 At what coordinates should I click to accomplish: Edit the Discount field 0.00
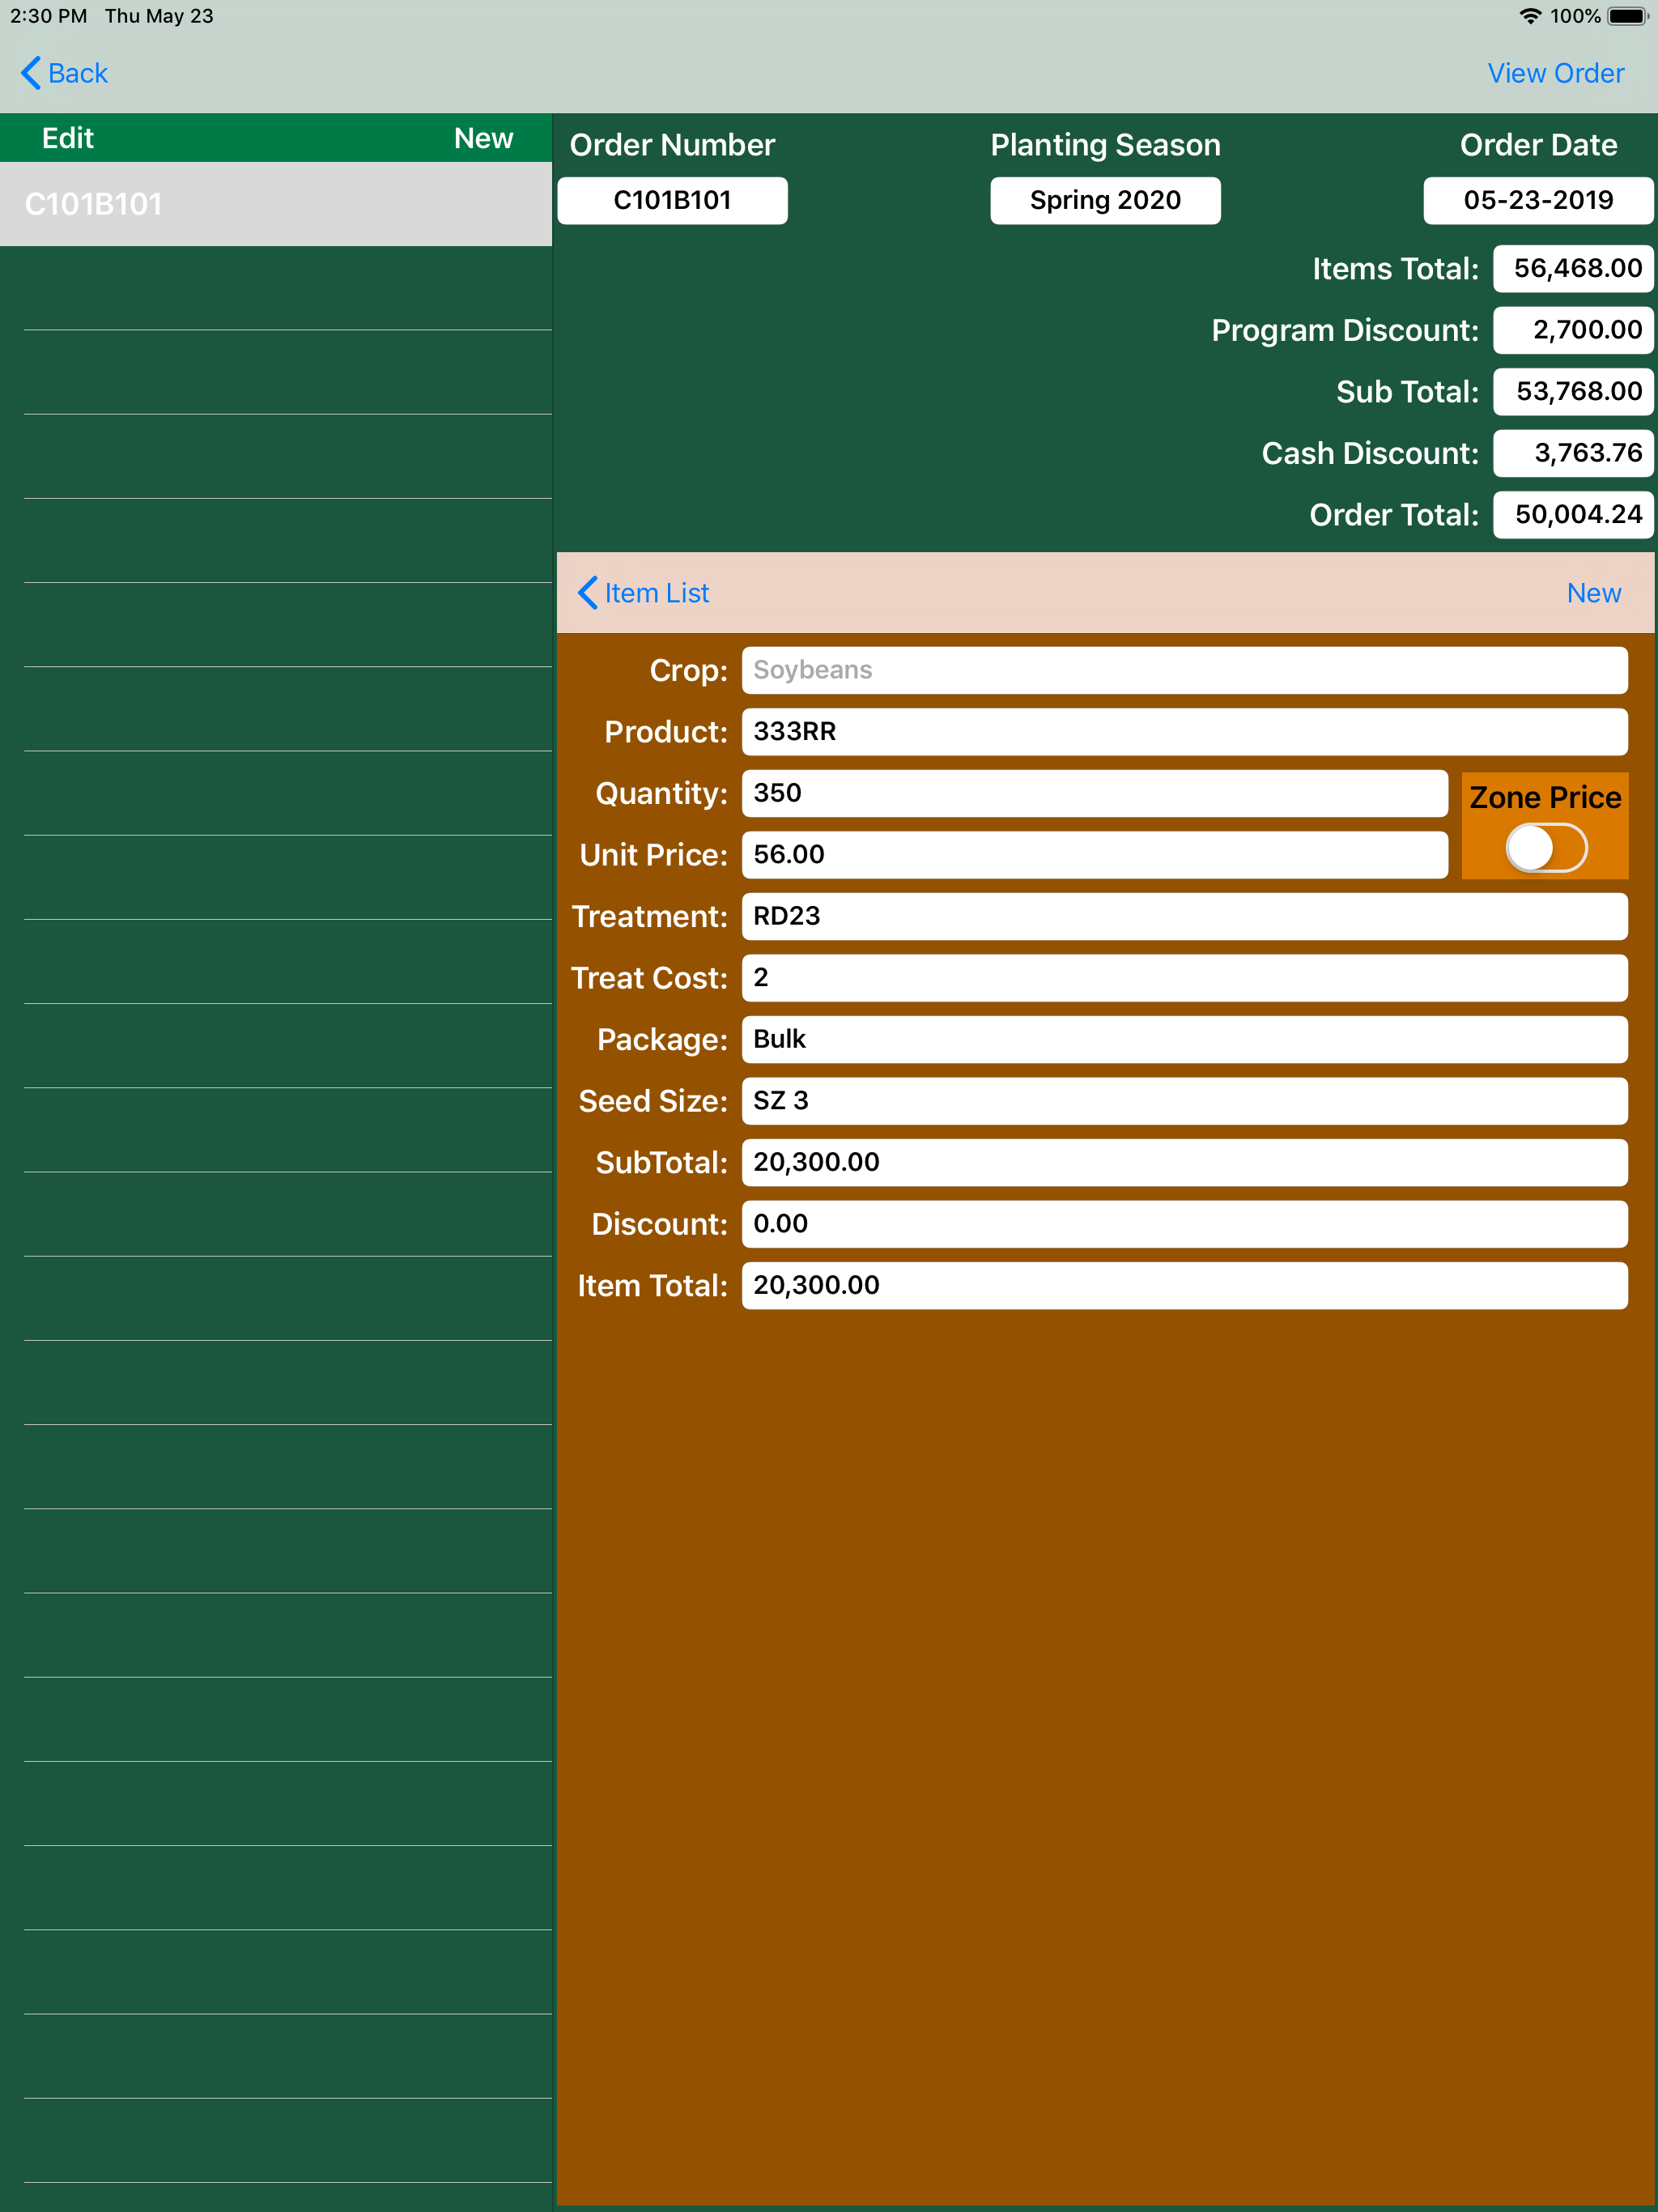[x=1184, y=1224]
